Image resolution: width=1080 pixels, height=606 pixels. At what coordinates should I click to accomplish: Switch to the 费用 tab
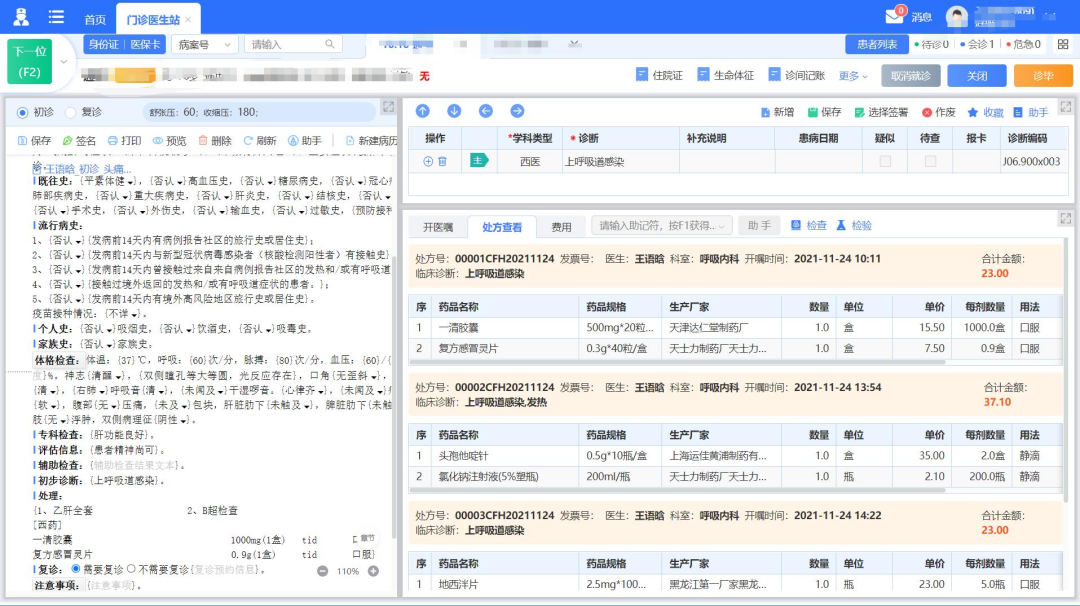pyautogui.click(x=561, y=227)
